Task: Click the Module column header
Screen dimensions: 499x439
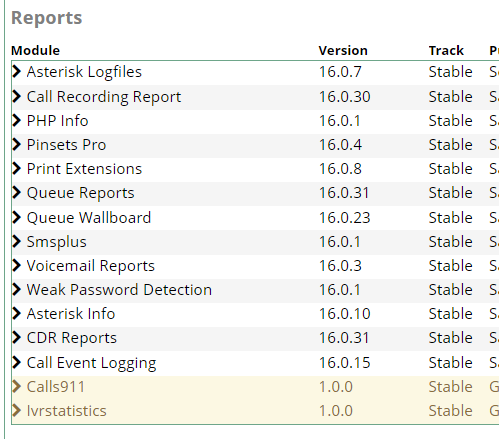Action: click(35, 51)
